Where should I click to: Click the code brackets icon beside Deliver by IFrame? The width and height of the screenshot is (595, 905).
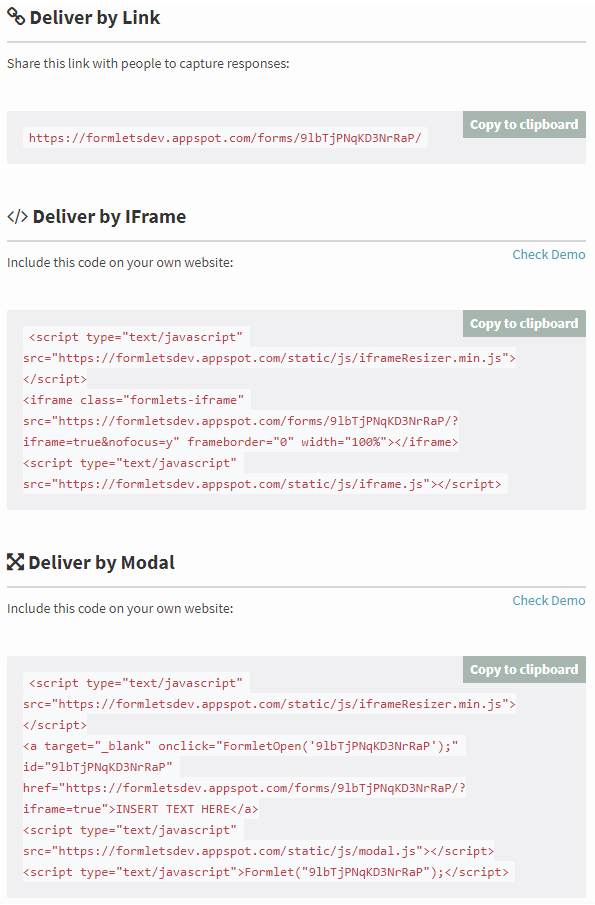17,216
